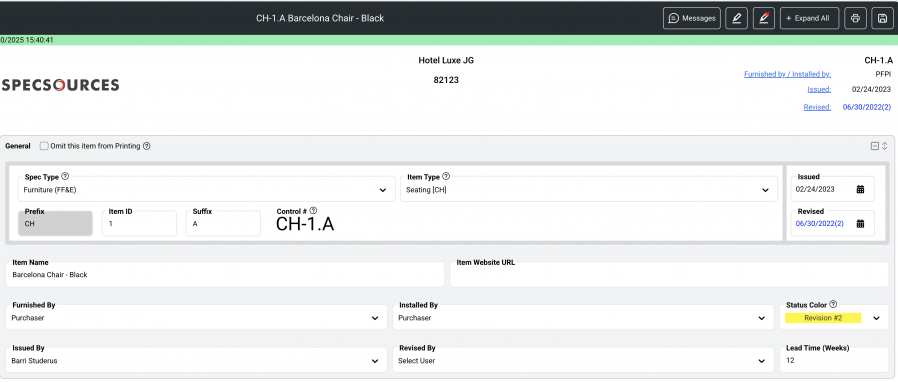Viewport: 898px width, 382px height.
Task: Click the Revised link in header
Action: coord(818,107)
